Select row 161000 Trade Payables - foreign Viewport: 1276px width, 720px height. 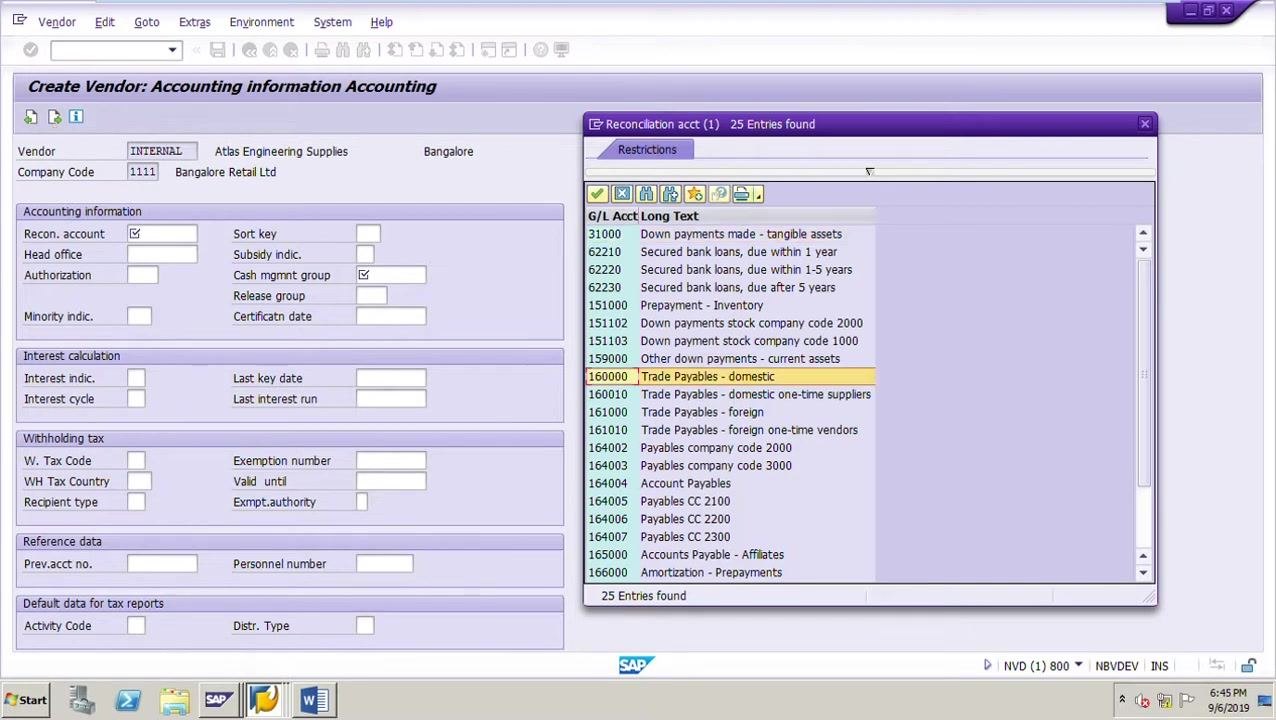pyautogui.click(x=730, y=412)
